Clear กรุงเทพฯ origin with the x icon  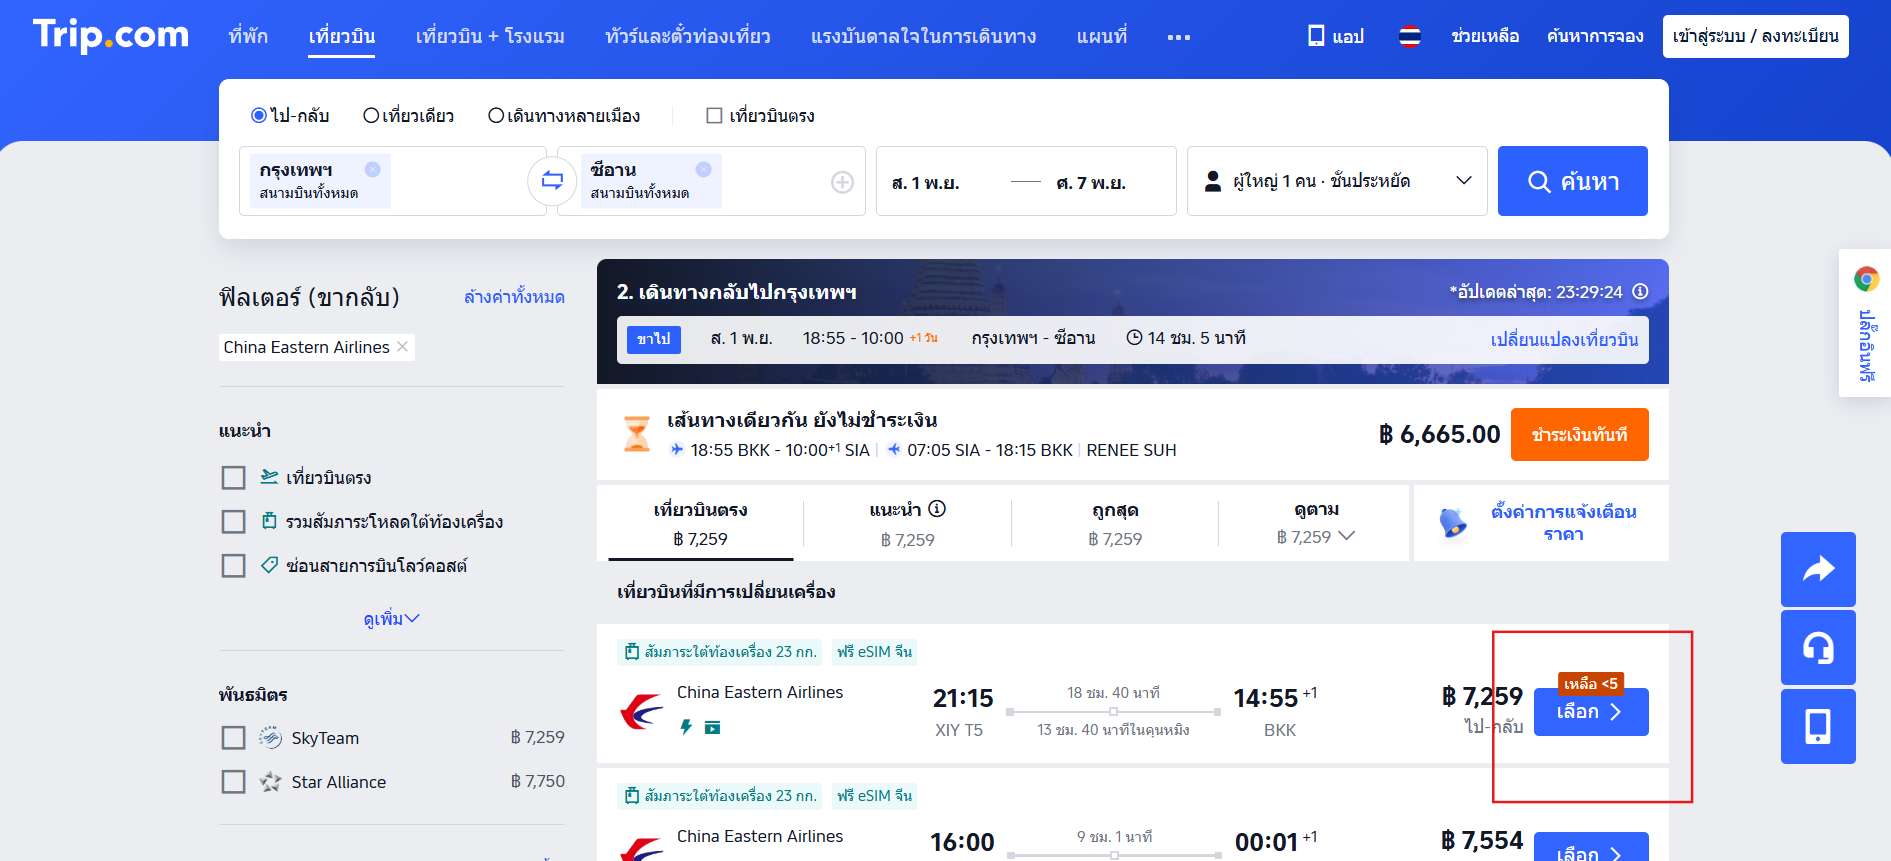pos(372,169)
